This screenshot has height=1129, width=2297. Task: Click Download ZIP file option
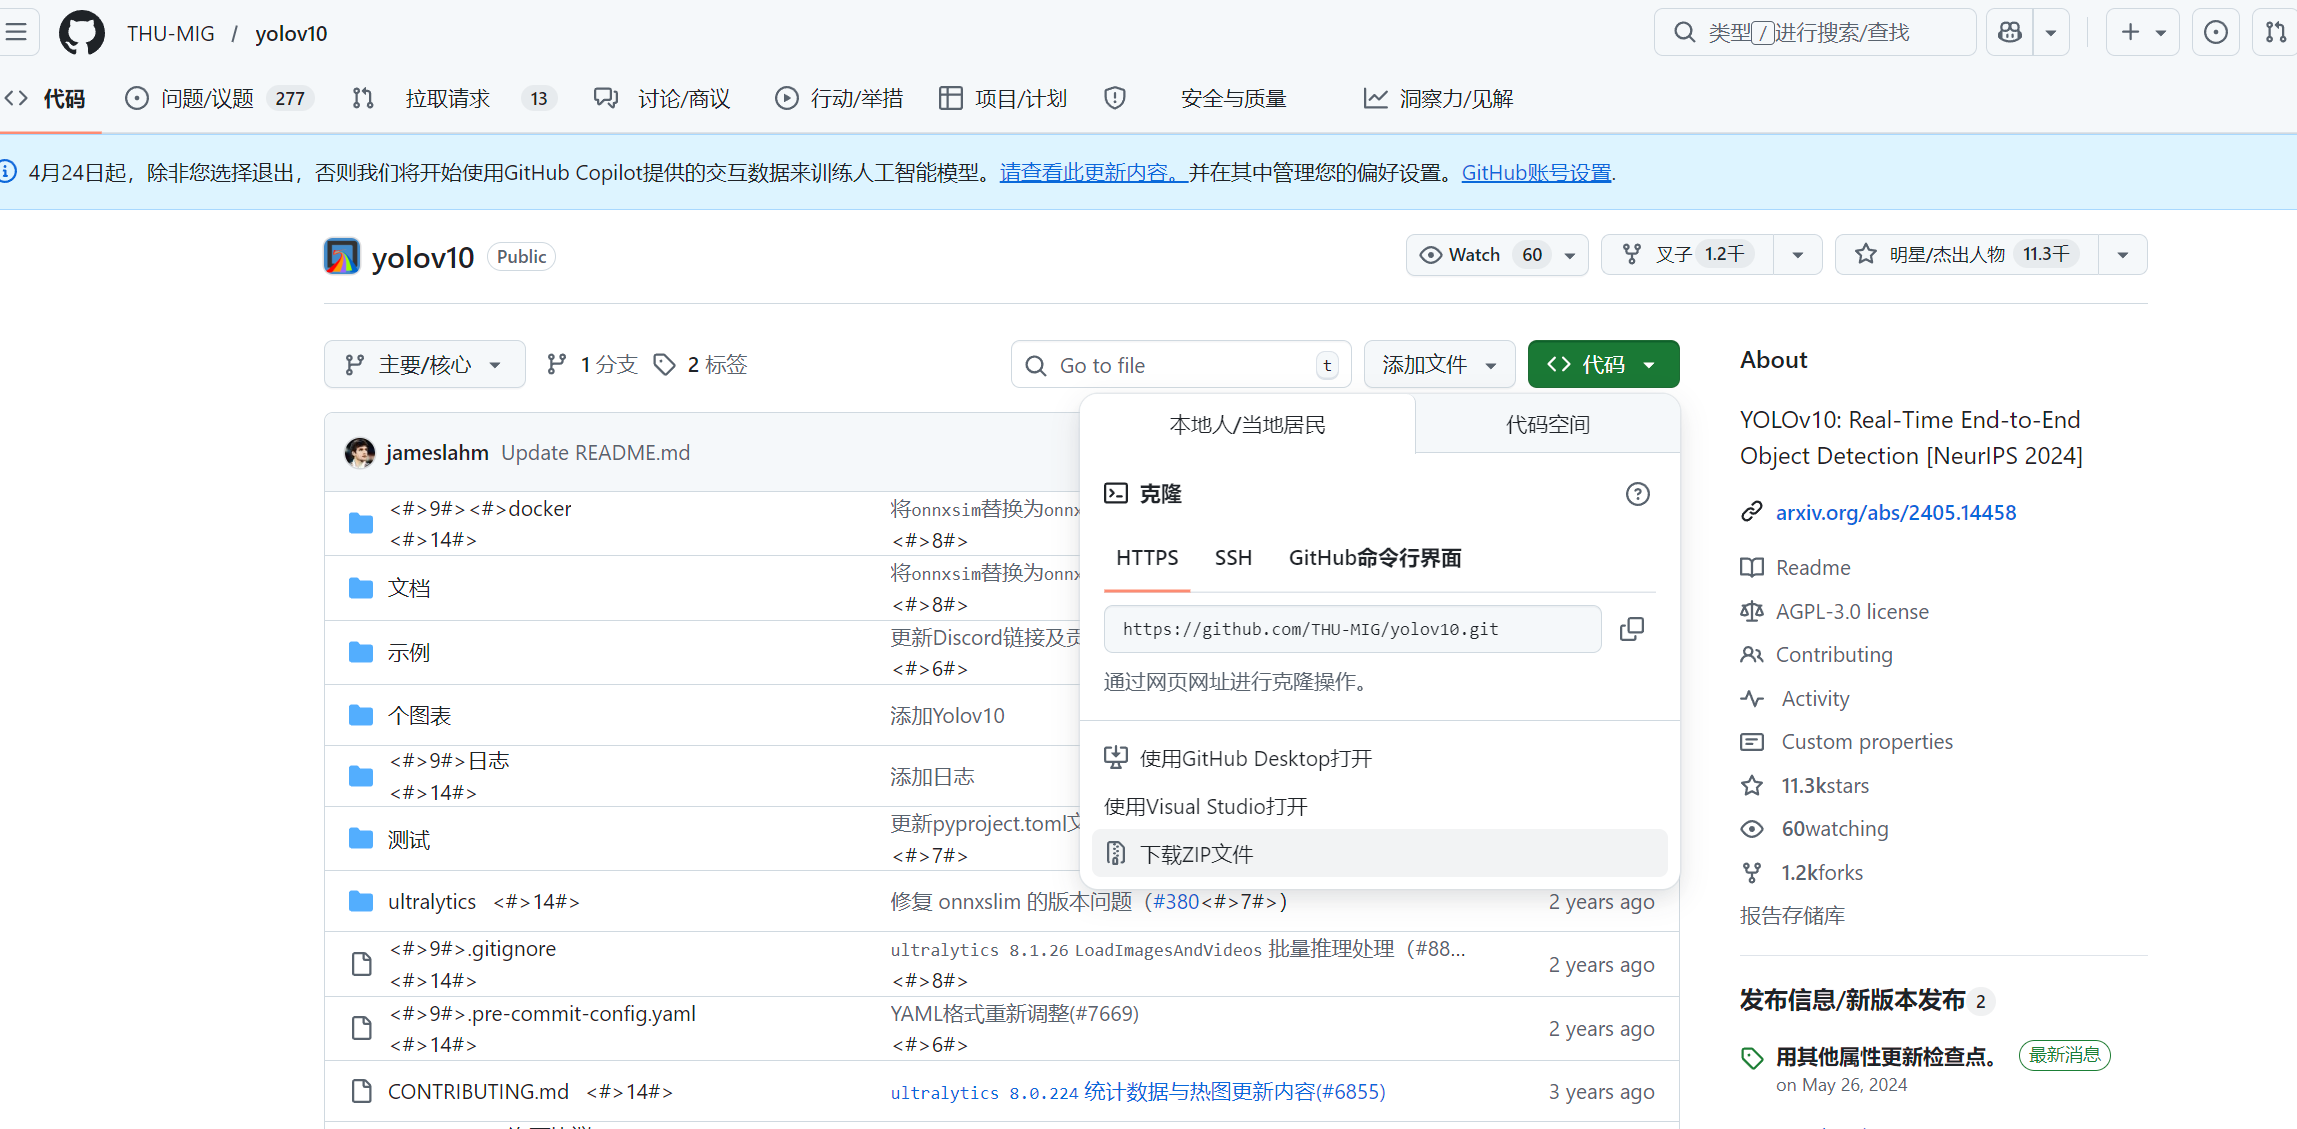[1196, 854]
